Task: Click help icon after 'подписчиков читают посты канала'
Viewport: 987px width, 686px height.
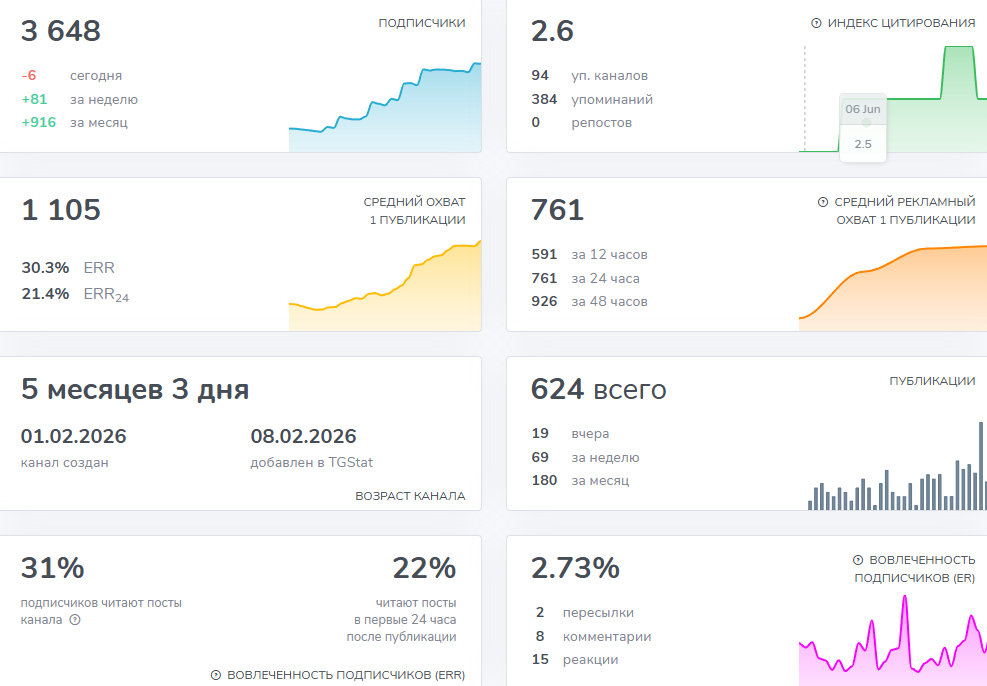Action: [x=75, y=620]
